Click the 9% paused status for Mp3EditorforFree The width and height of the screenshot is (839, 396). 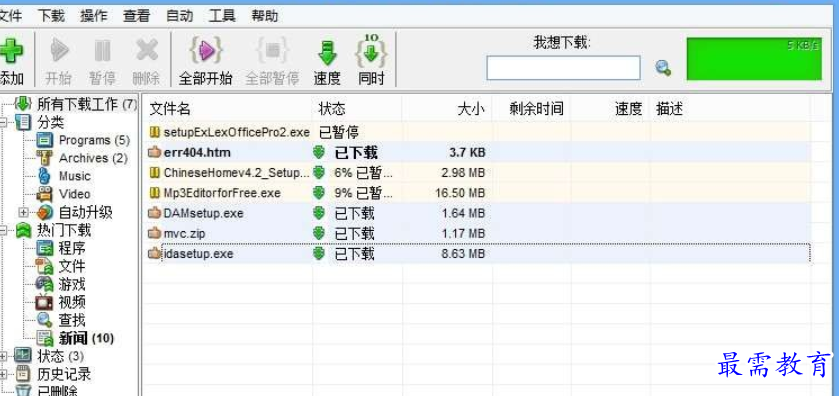click(x=364, y=193)
